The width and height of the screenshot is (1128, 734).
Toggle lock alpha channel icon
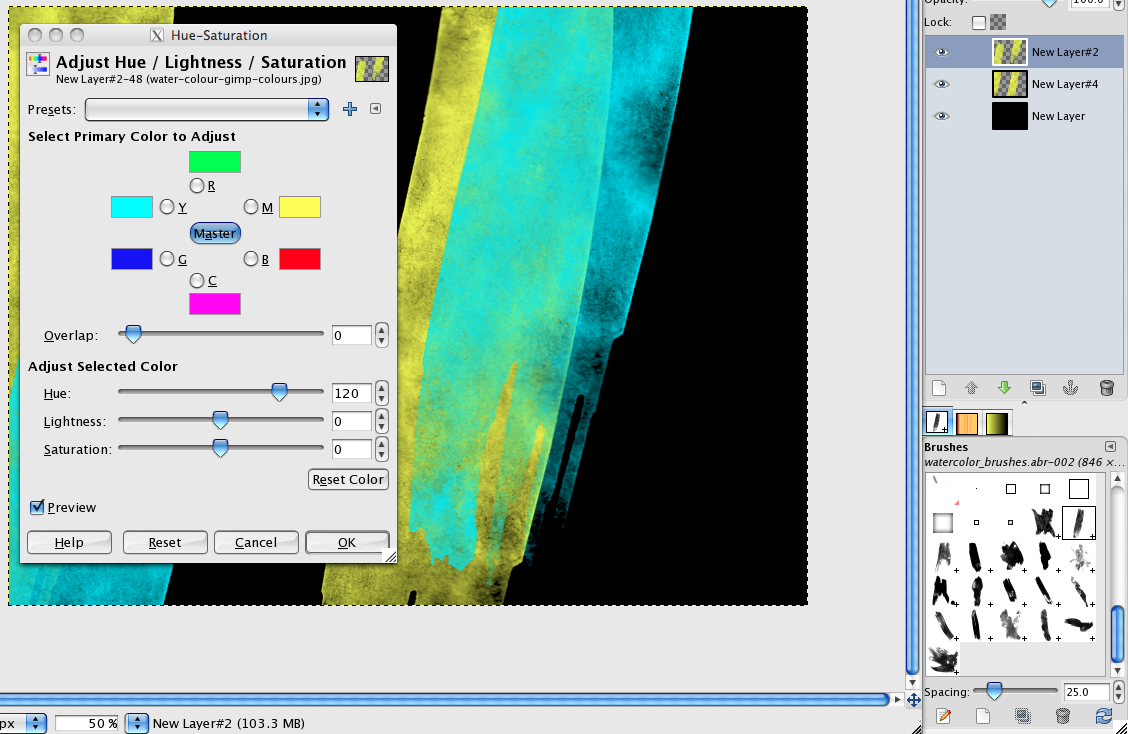[x=998, y=22]
